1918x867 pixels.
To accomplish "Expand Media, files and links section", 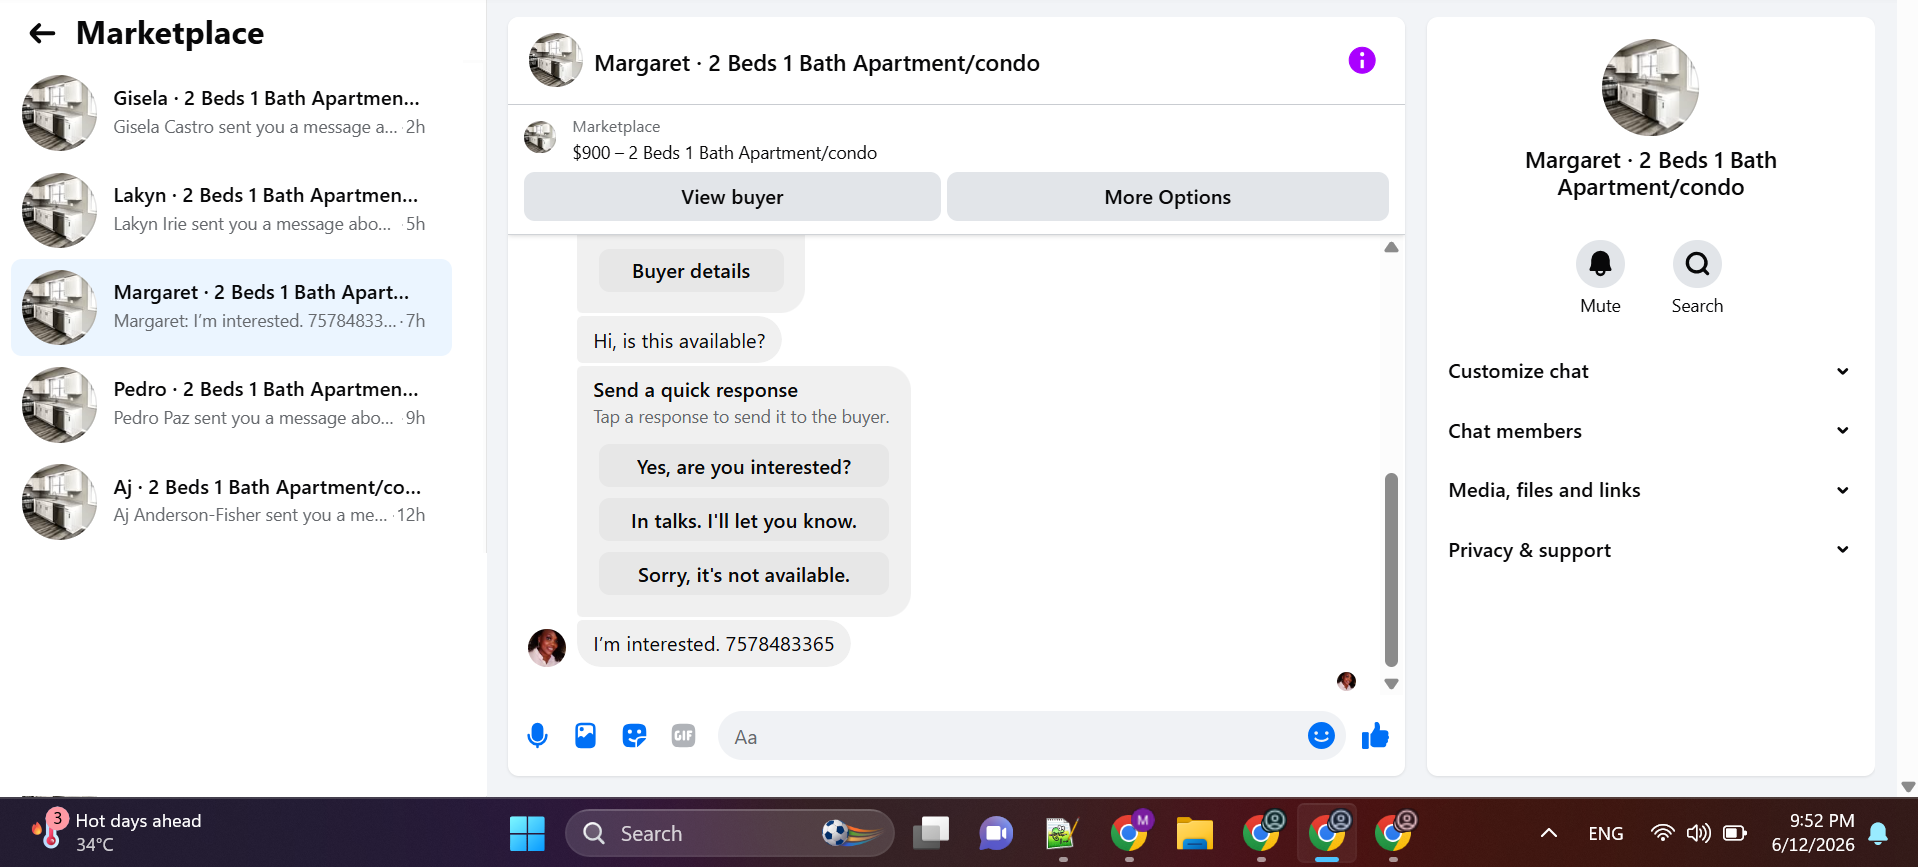I will coord(1649,490).
